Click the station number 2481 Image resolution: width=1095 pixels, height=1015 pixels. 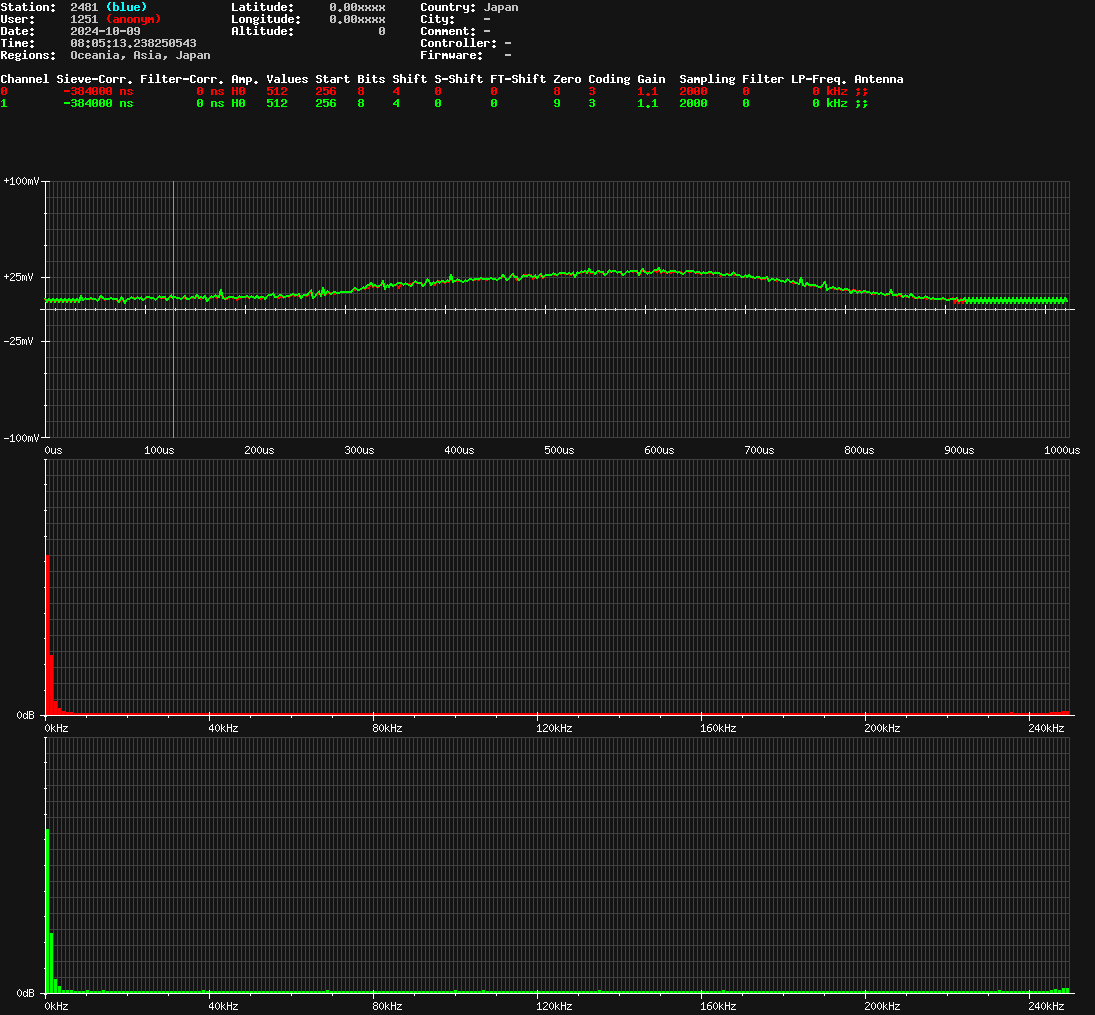(x=84, y=7)
